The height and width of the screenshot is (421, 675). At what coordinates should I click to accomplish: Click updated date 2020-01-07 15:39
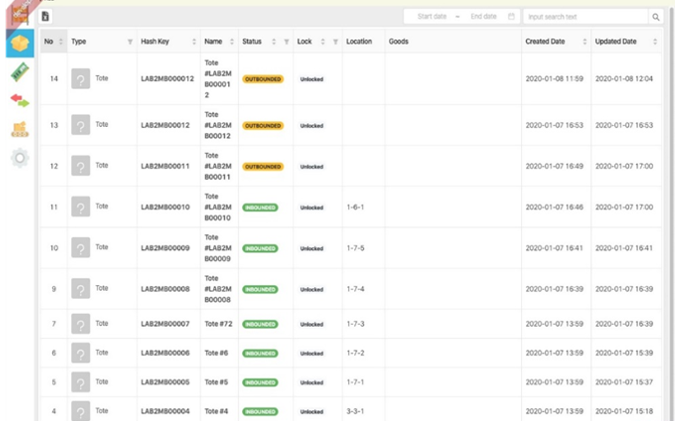624,353
